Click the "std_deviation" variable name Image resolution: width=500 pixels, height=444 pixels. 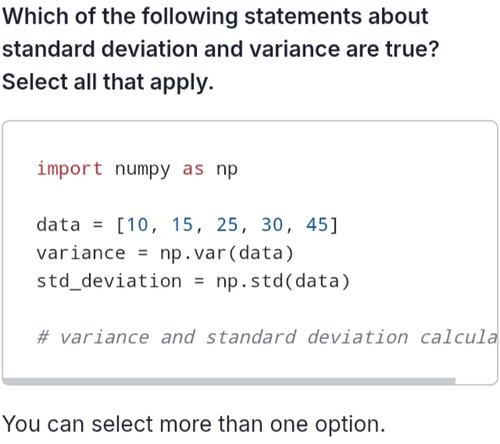tap(109, 282)
